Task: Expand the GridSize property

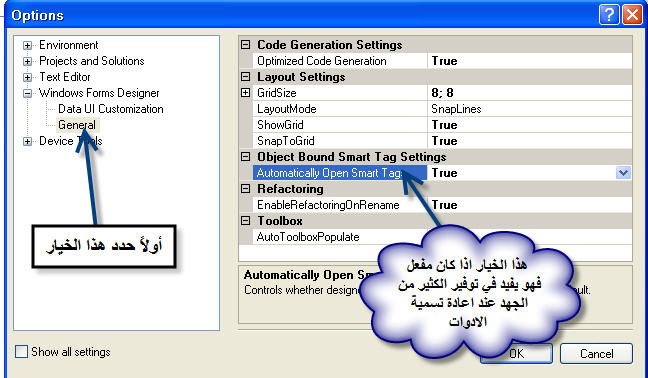Action: tap(245, 93)
